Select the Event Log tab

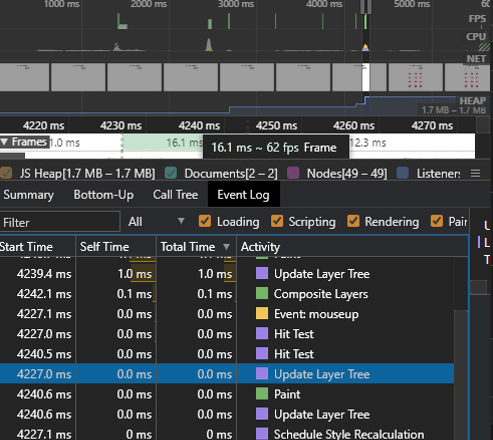(243, 195)
